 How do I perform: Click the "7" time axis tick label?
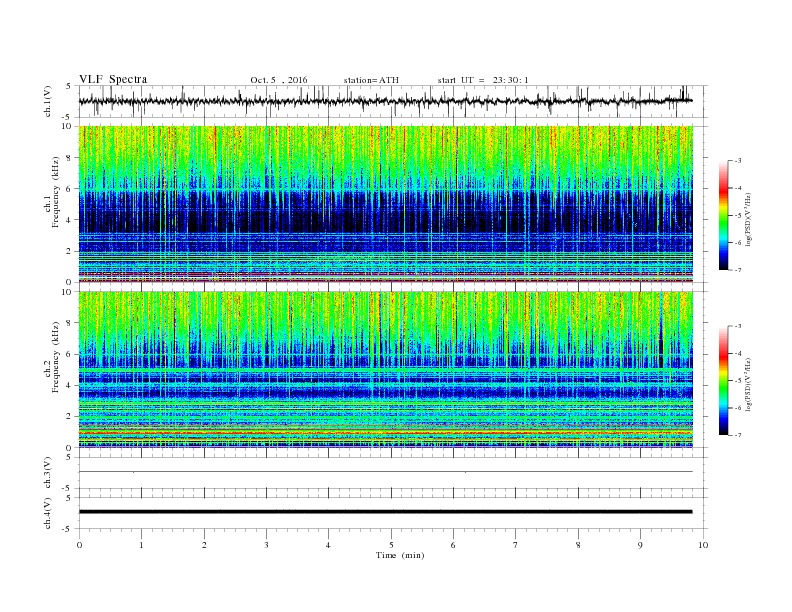pos(516,545)
